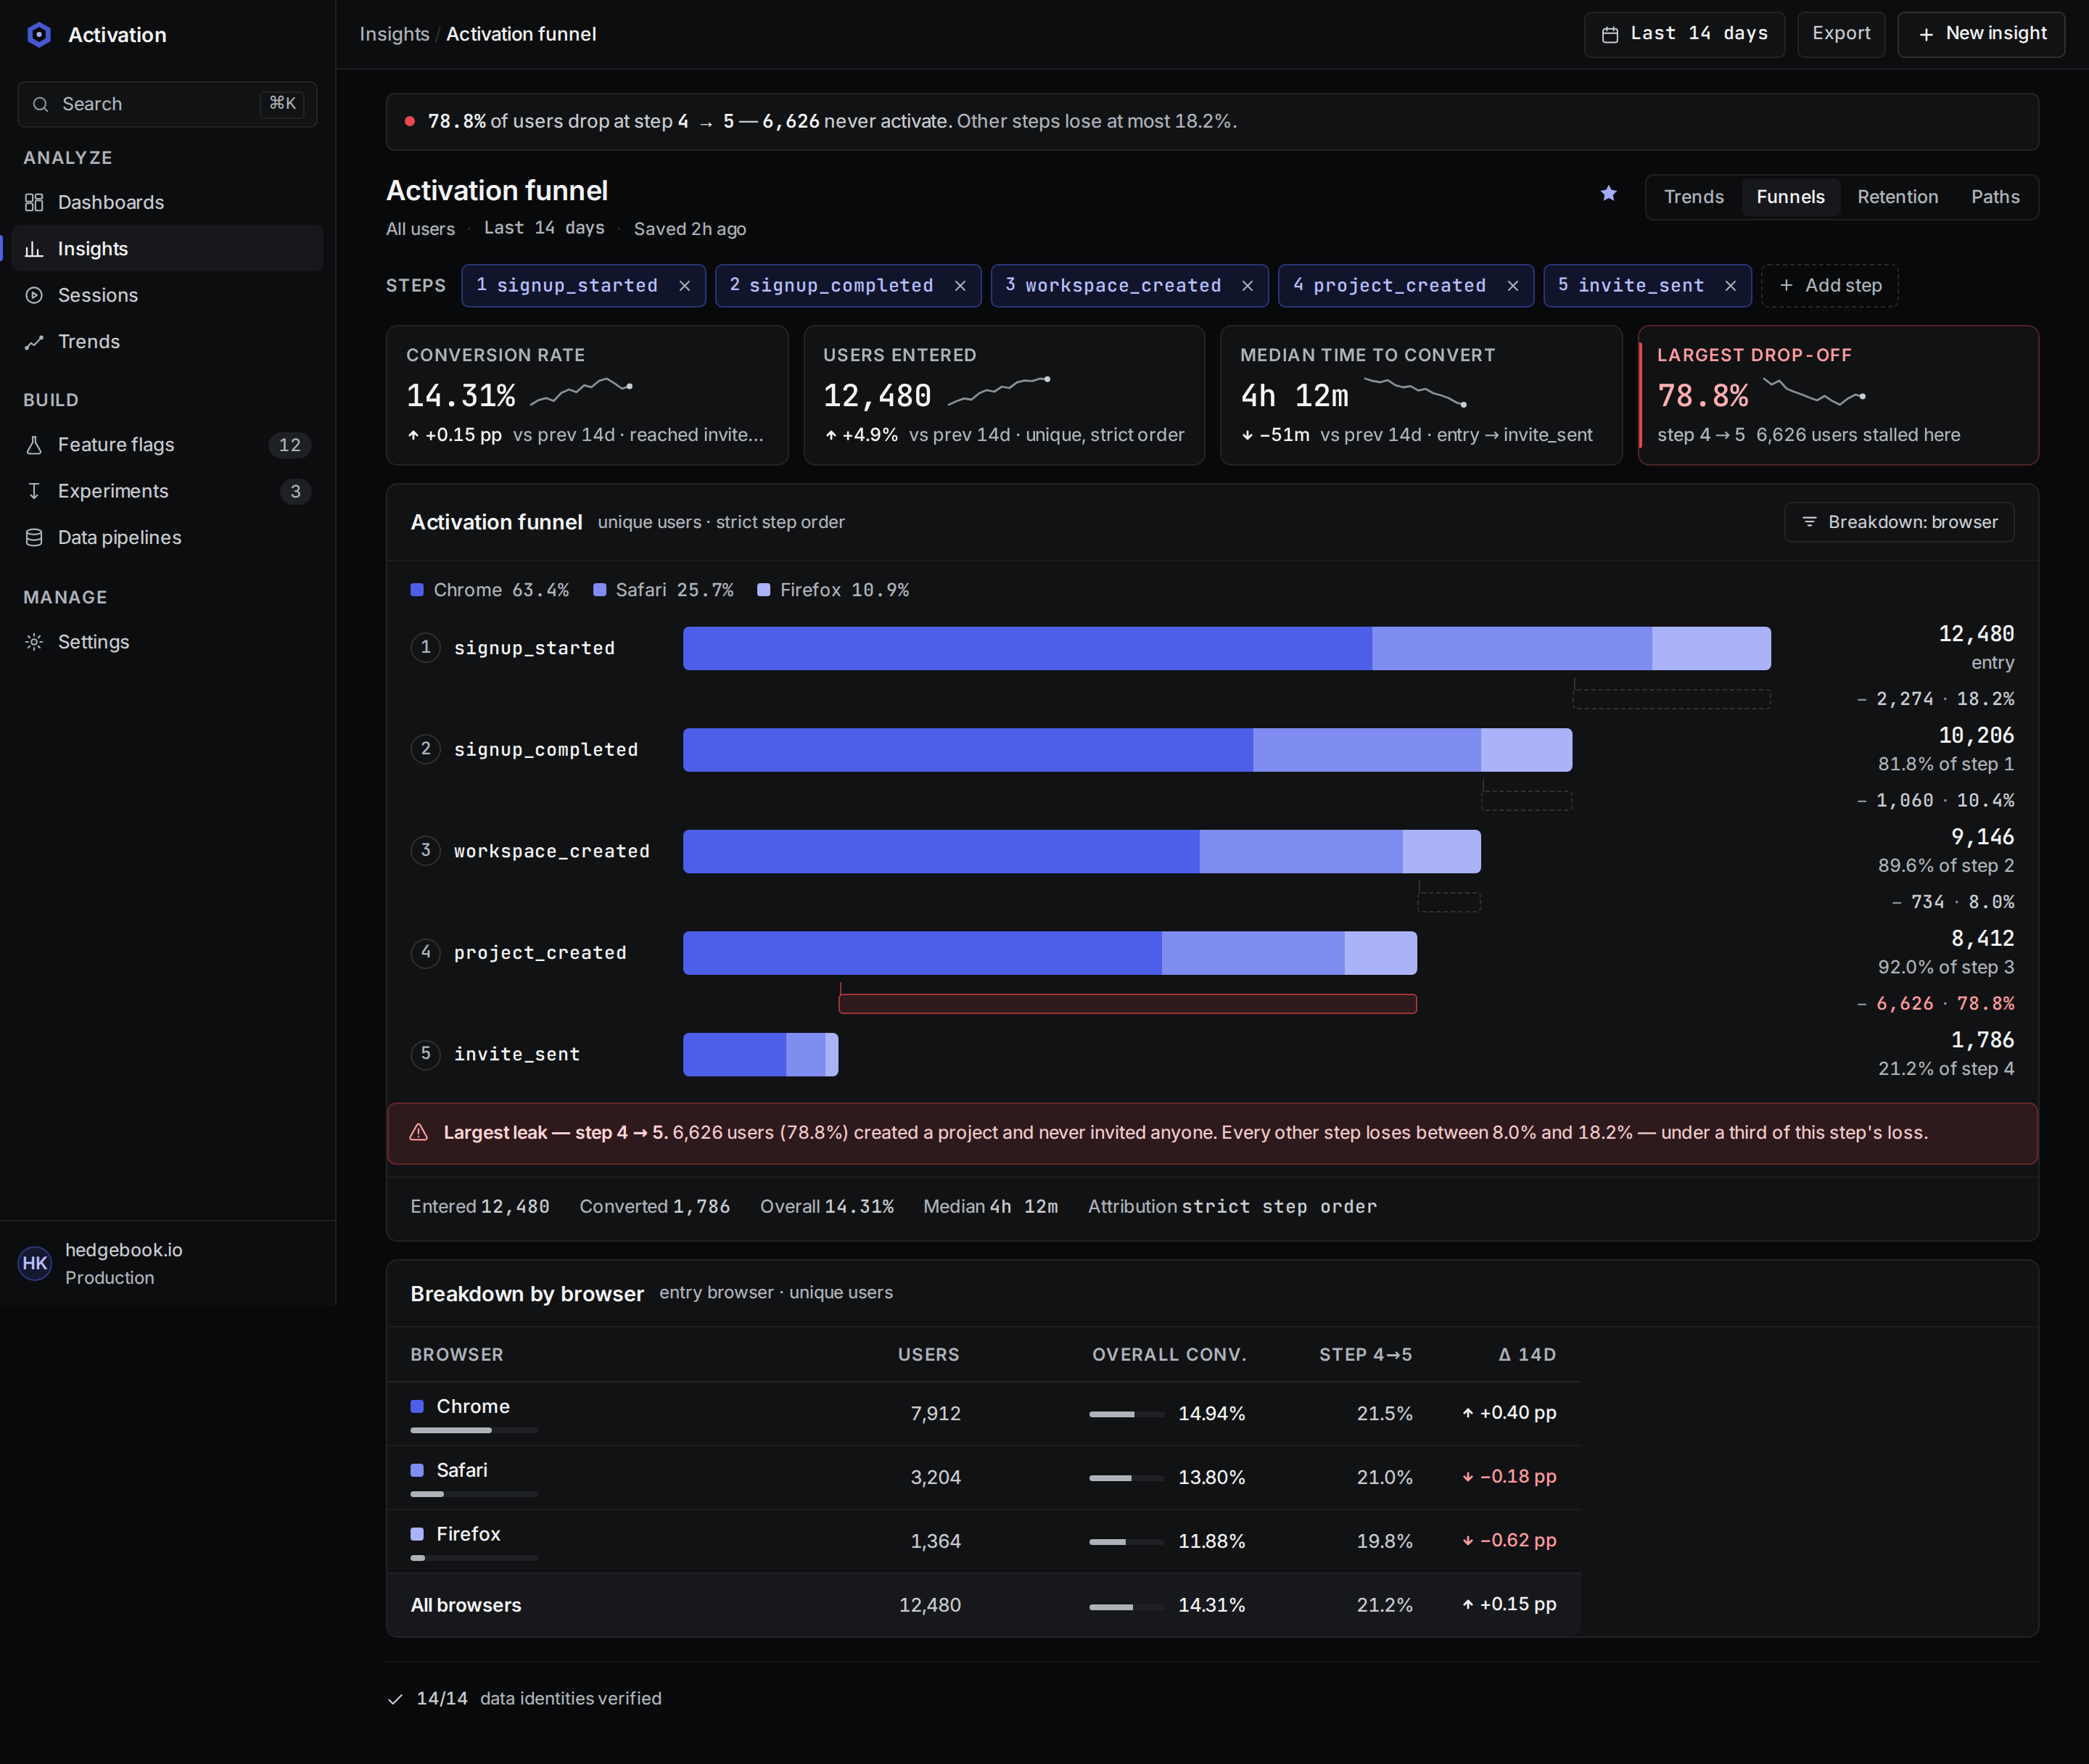The height and width of the screenshot is (1764, 2089).
Task: Click the Export button
Action: click(x=1841, y=34)
